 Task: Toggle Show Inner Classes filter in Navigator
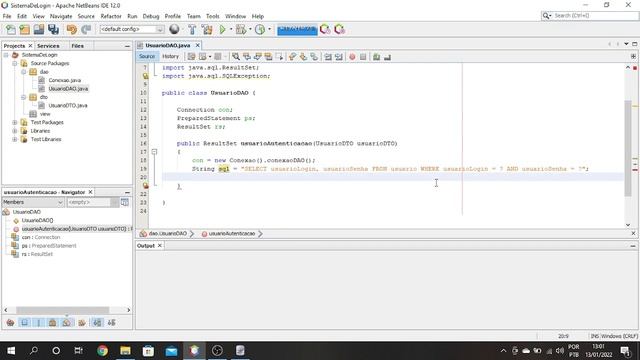pos(67,323)
